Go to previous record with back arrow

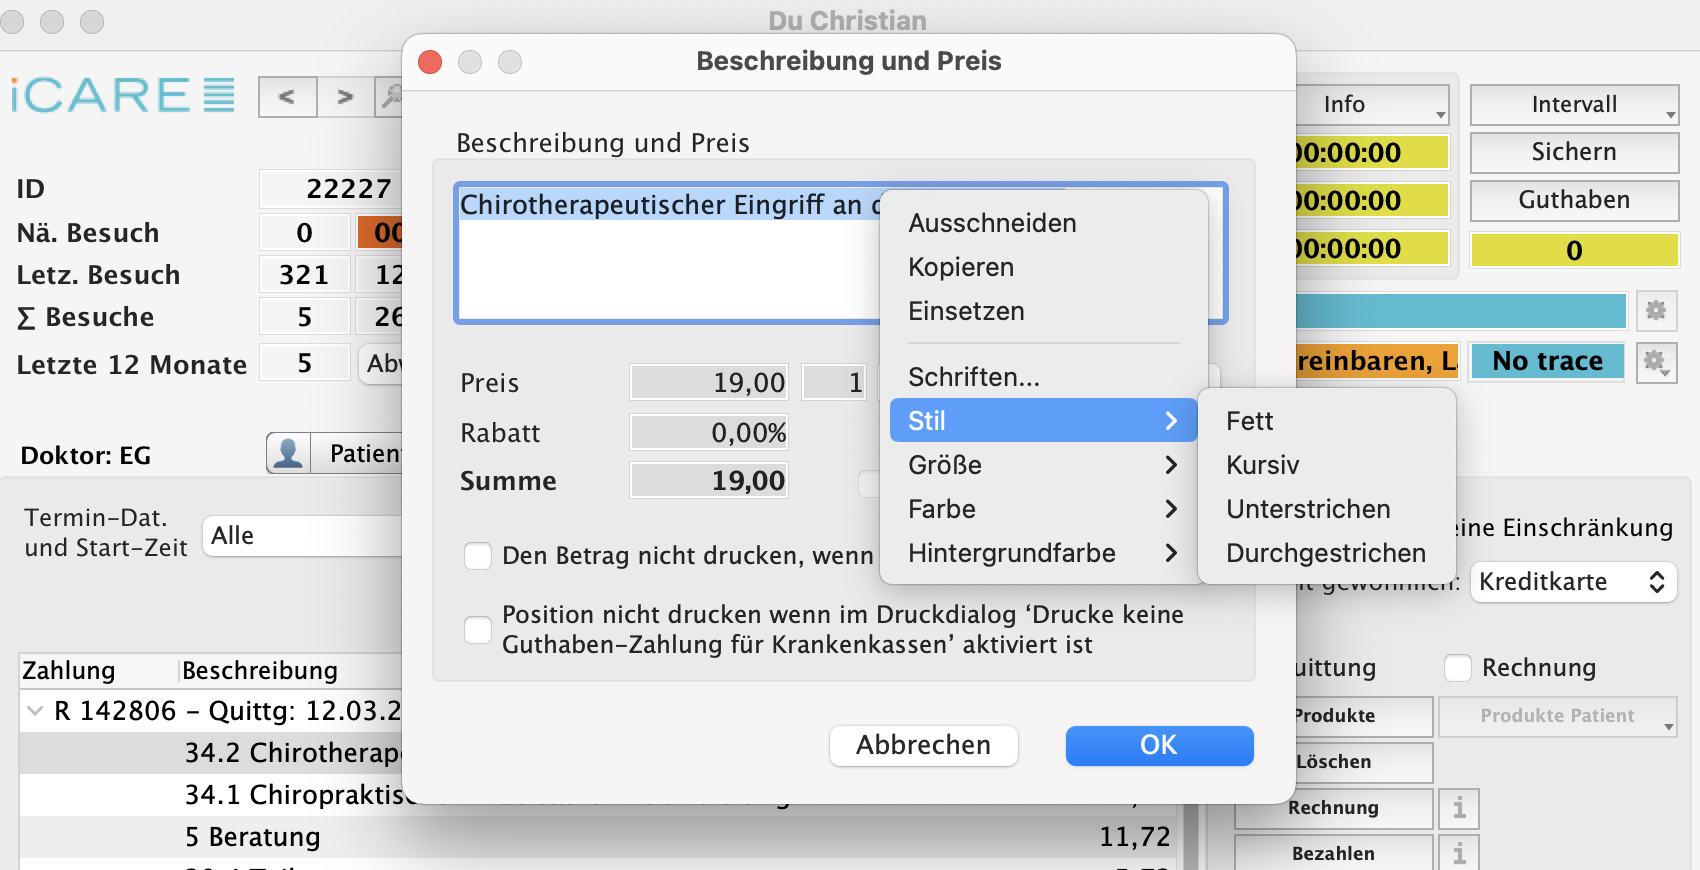point(287,97)
